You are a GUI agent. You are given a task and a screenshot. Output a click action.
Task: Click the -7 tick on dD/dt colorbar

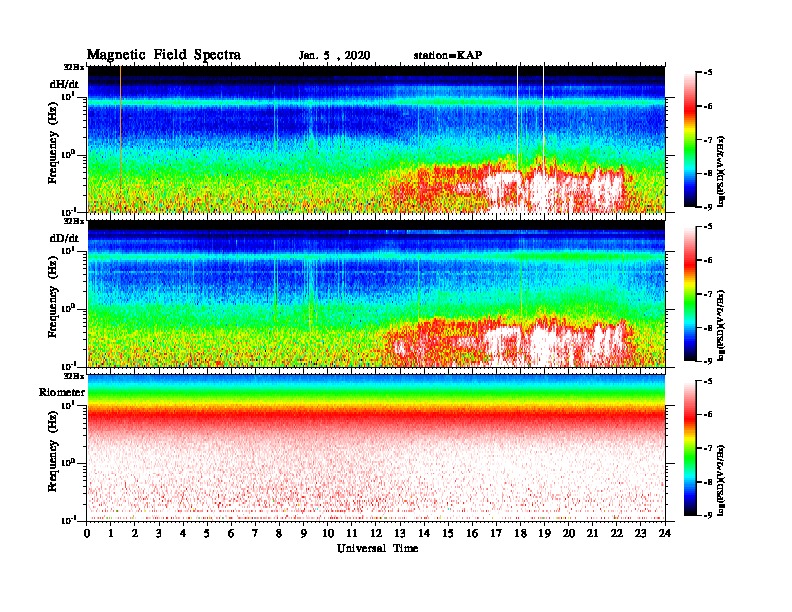click(707, 294)
